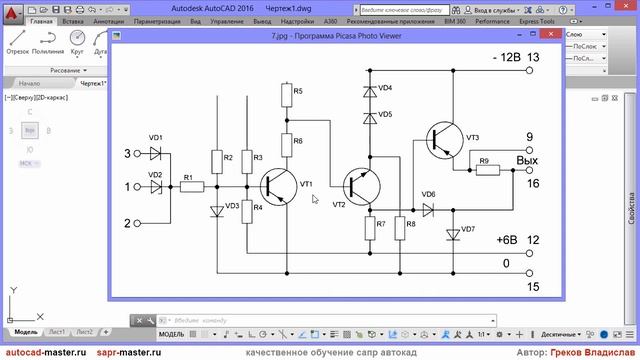Select the Круг (Circle) tool
The height and width of the screenshot is (360, 640).
(77, 42)
